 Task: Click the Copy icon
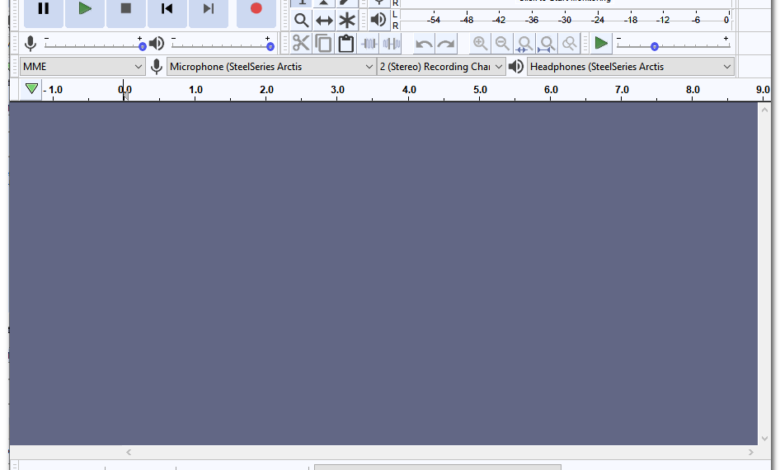324,43
